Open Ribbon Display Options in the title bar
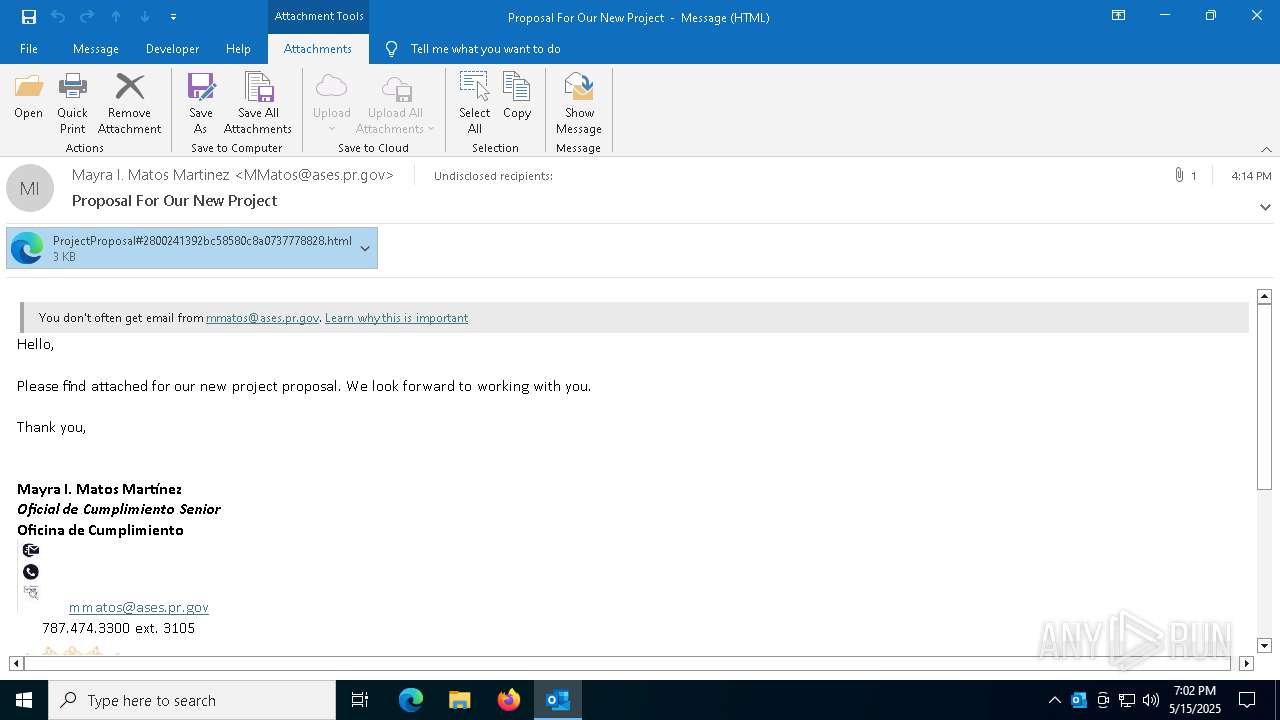Image resolution: width=1280 pixels, height=720 pixels. coord(1118,16)
